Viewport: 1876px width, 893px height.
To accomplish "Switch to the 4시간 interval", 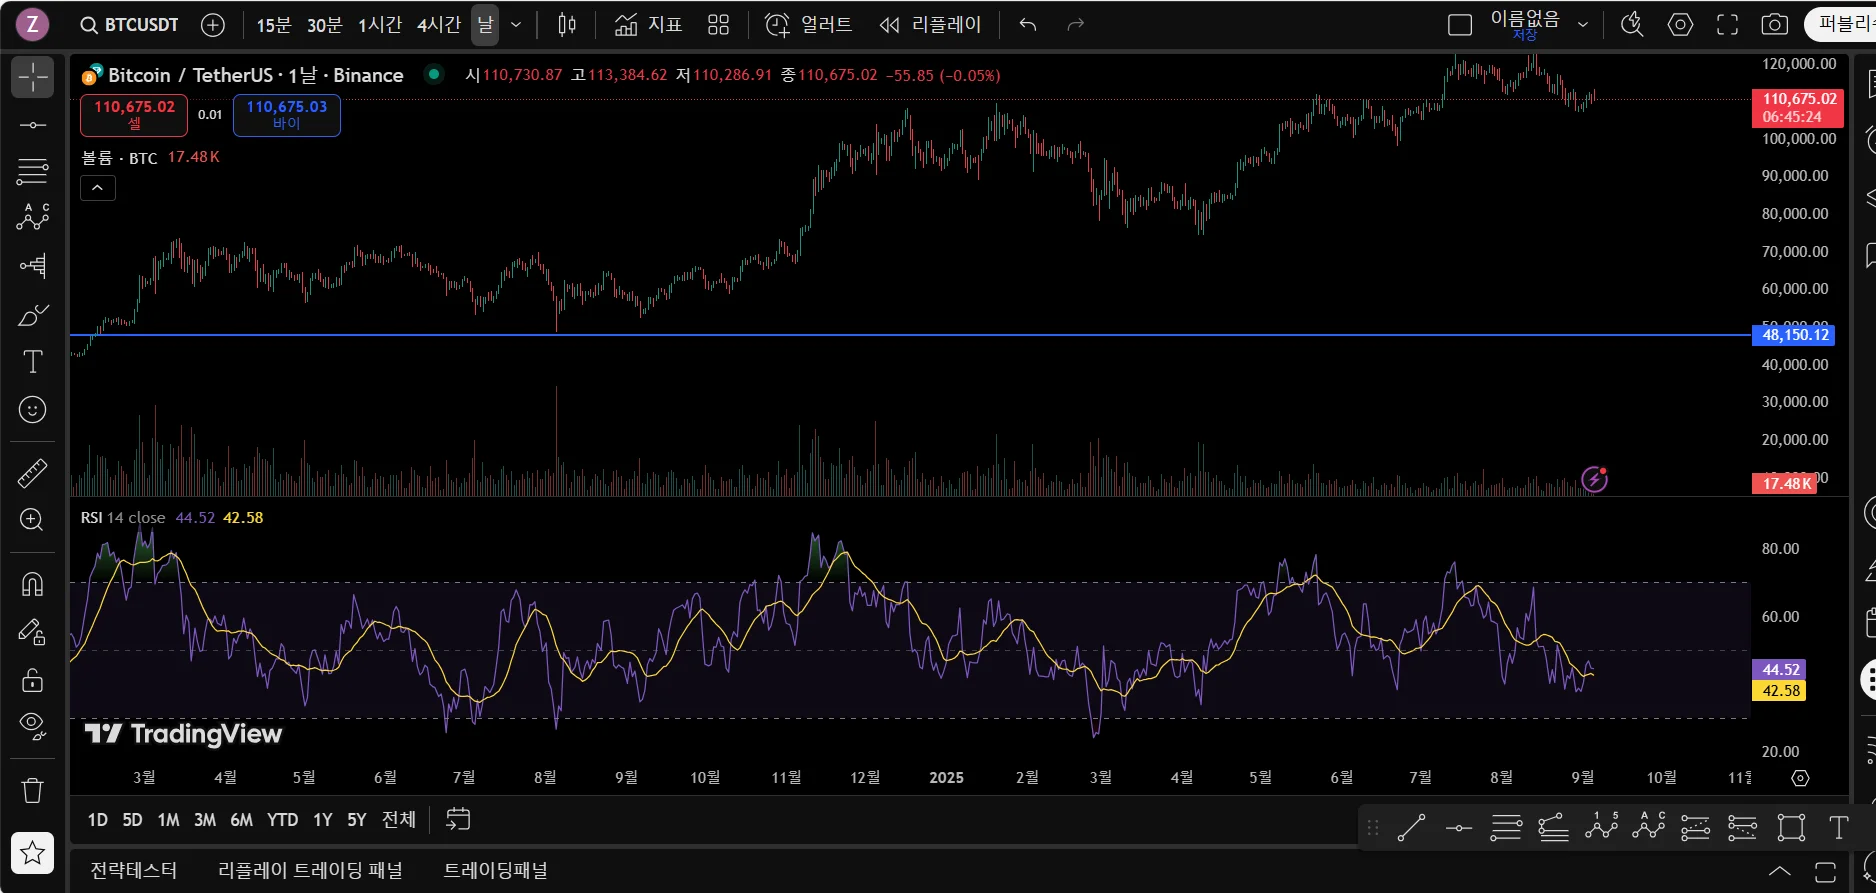I will coord(439,25).
